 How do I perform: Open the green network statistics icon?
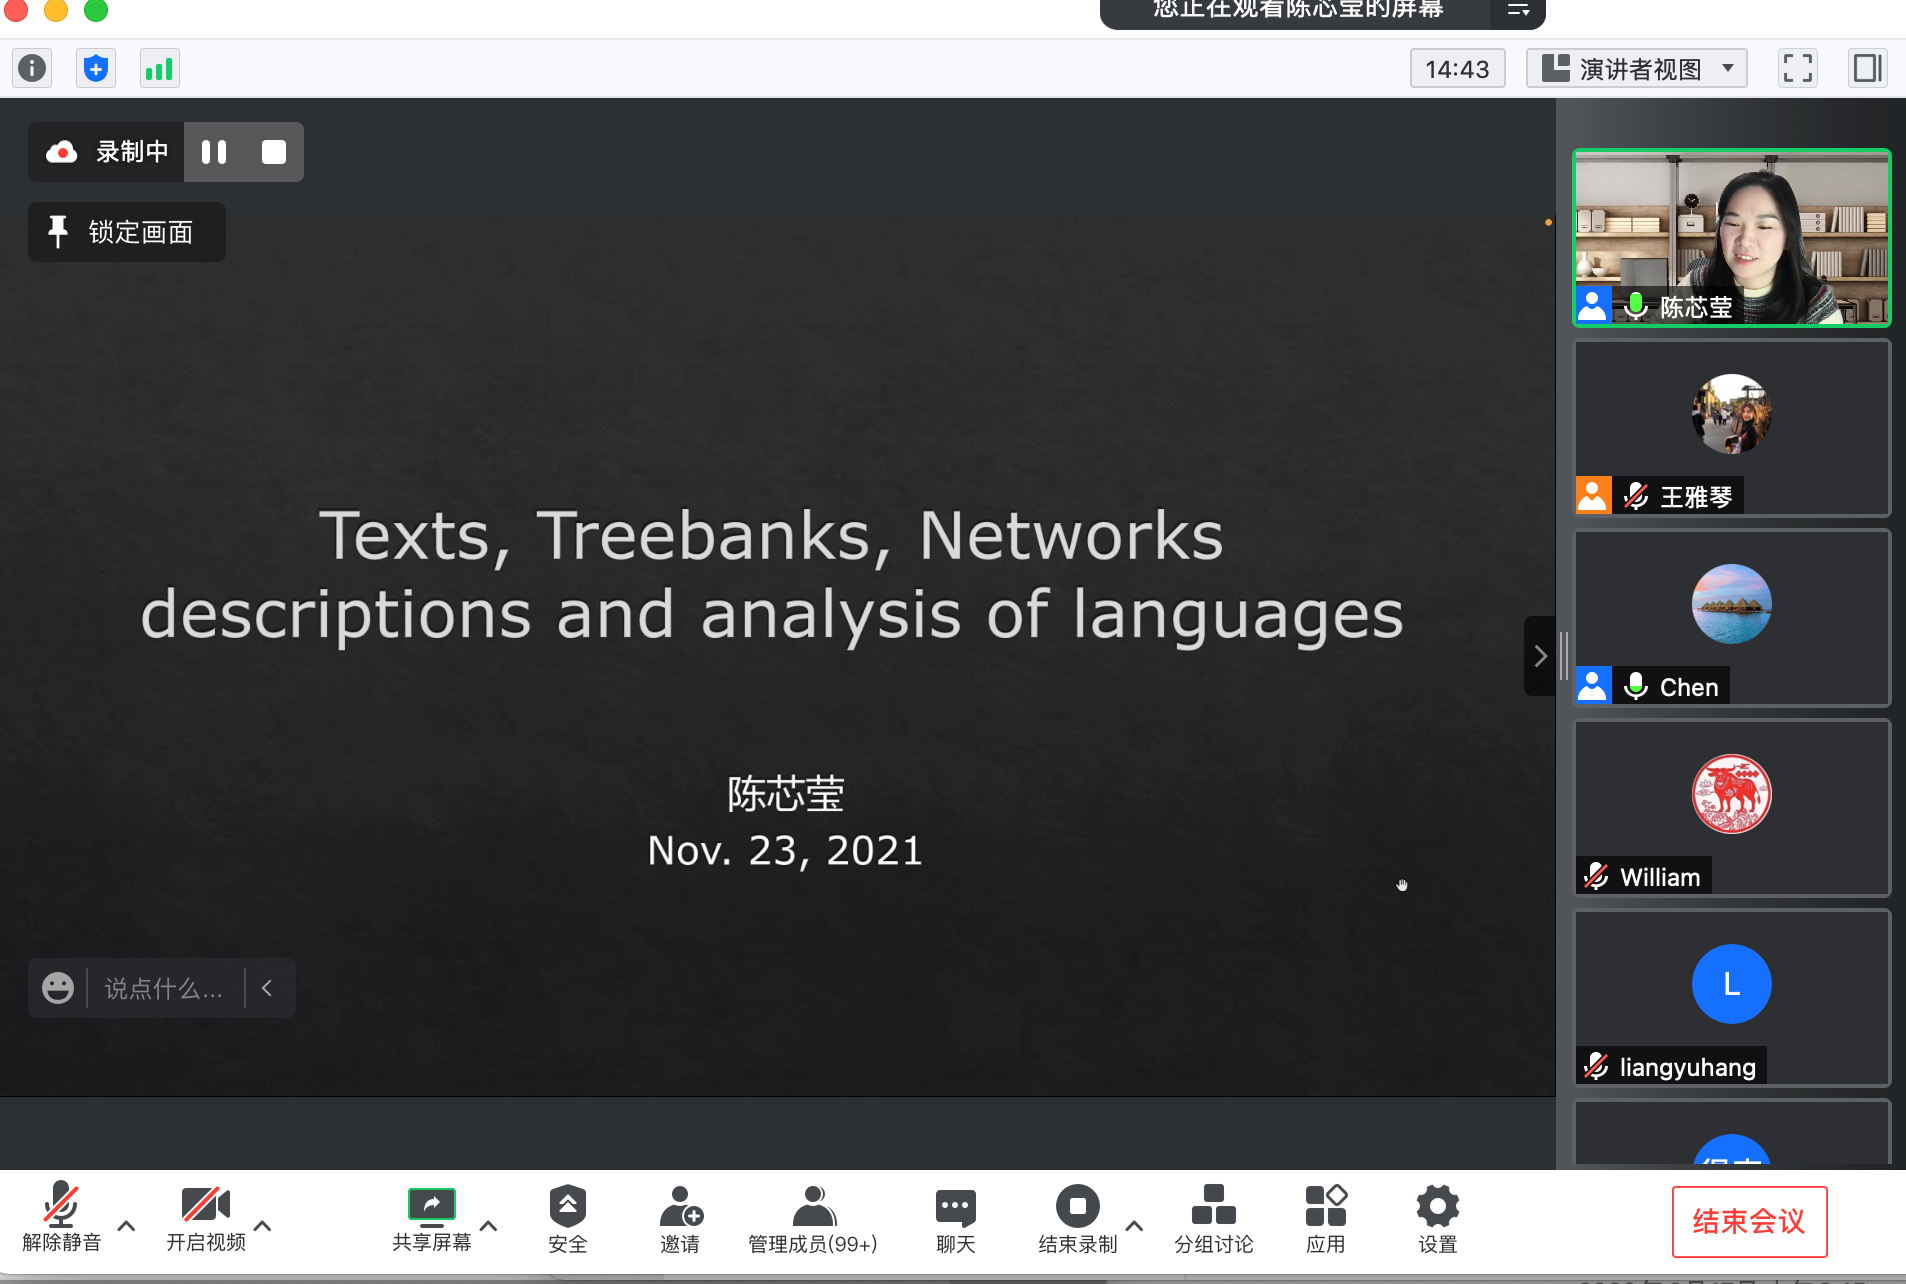tap(159, 68)
